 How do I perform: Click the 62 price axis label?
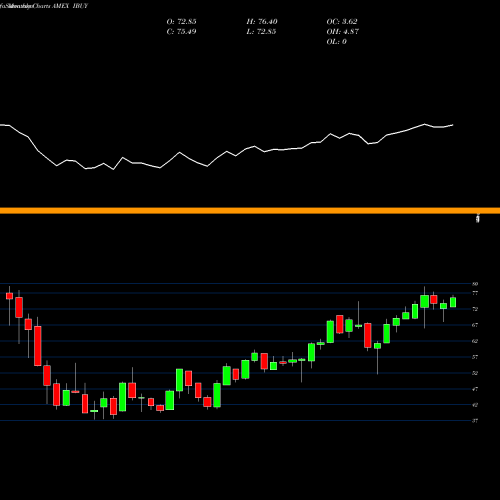pyautogui.click(x=475, y=341)
